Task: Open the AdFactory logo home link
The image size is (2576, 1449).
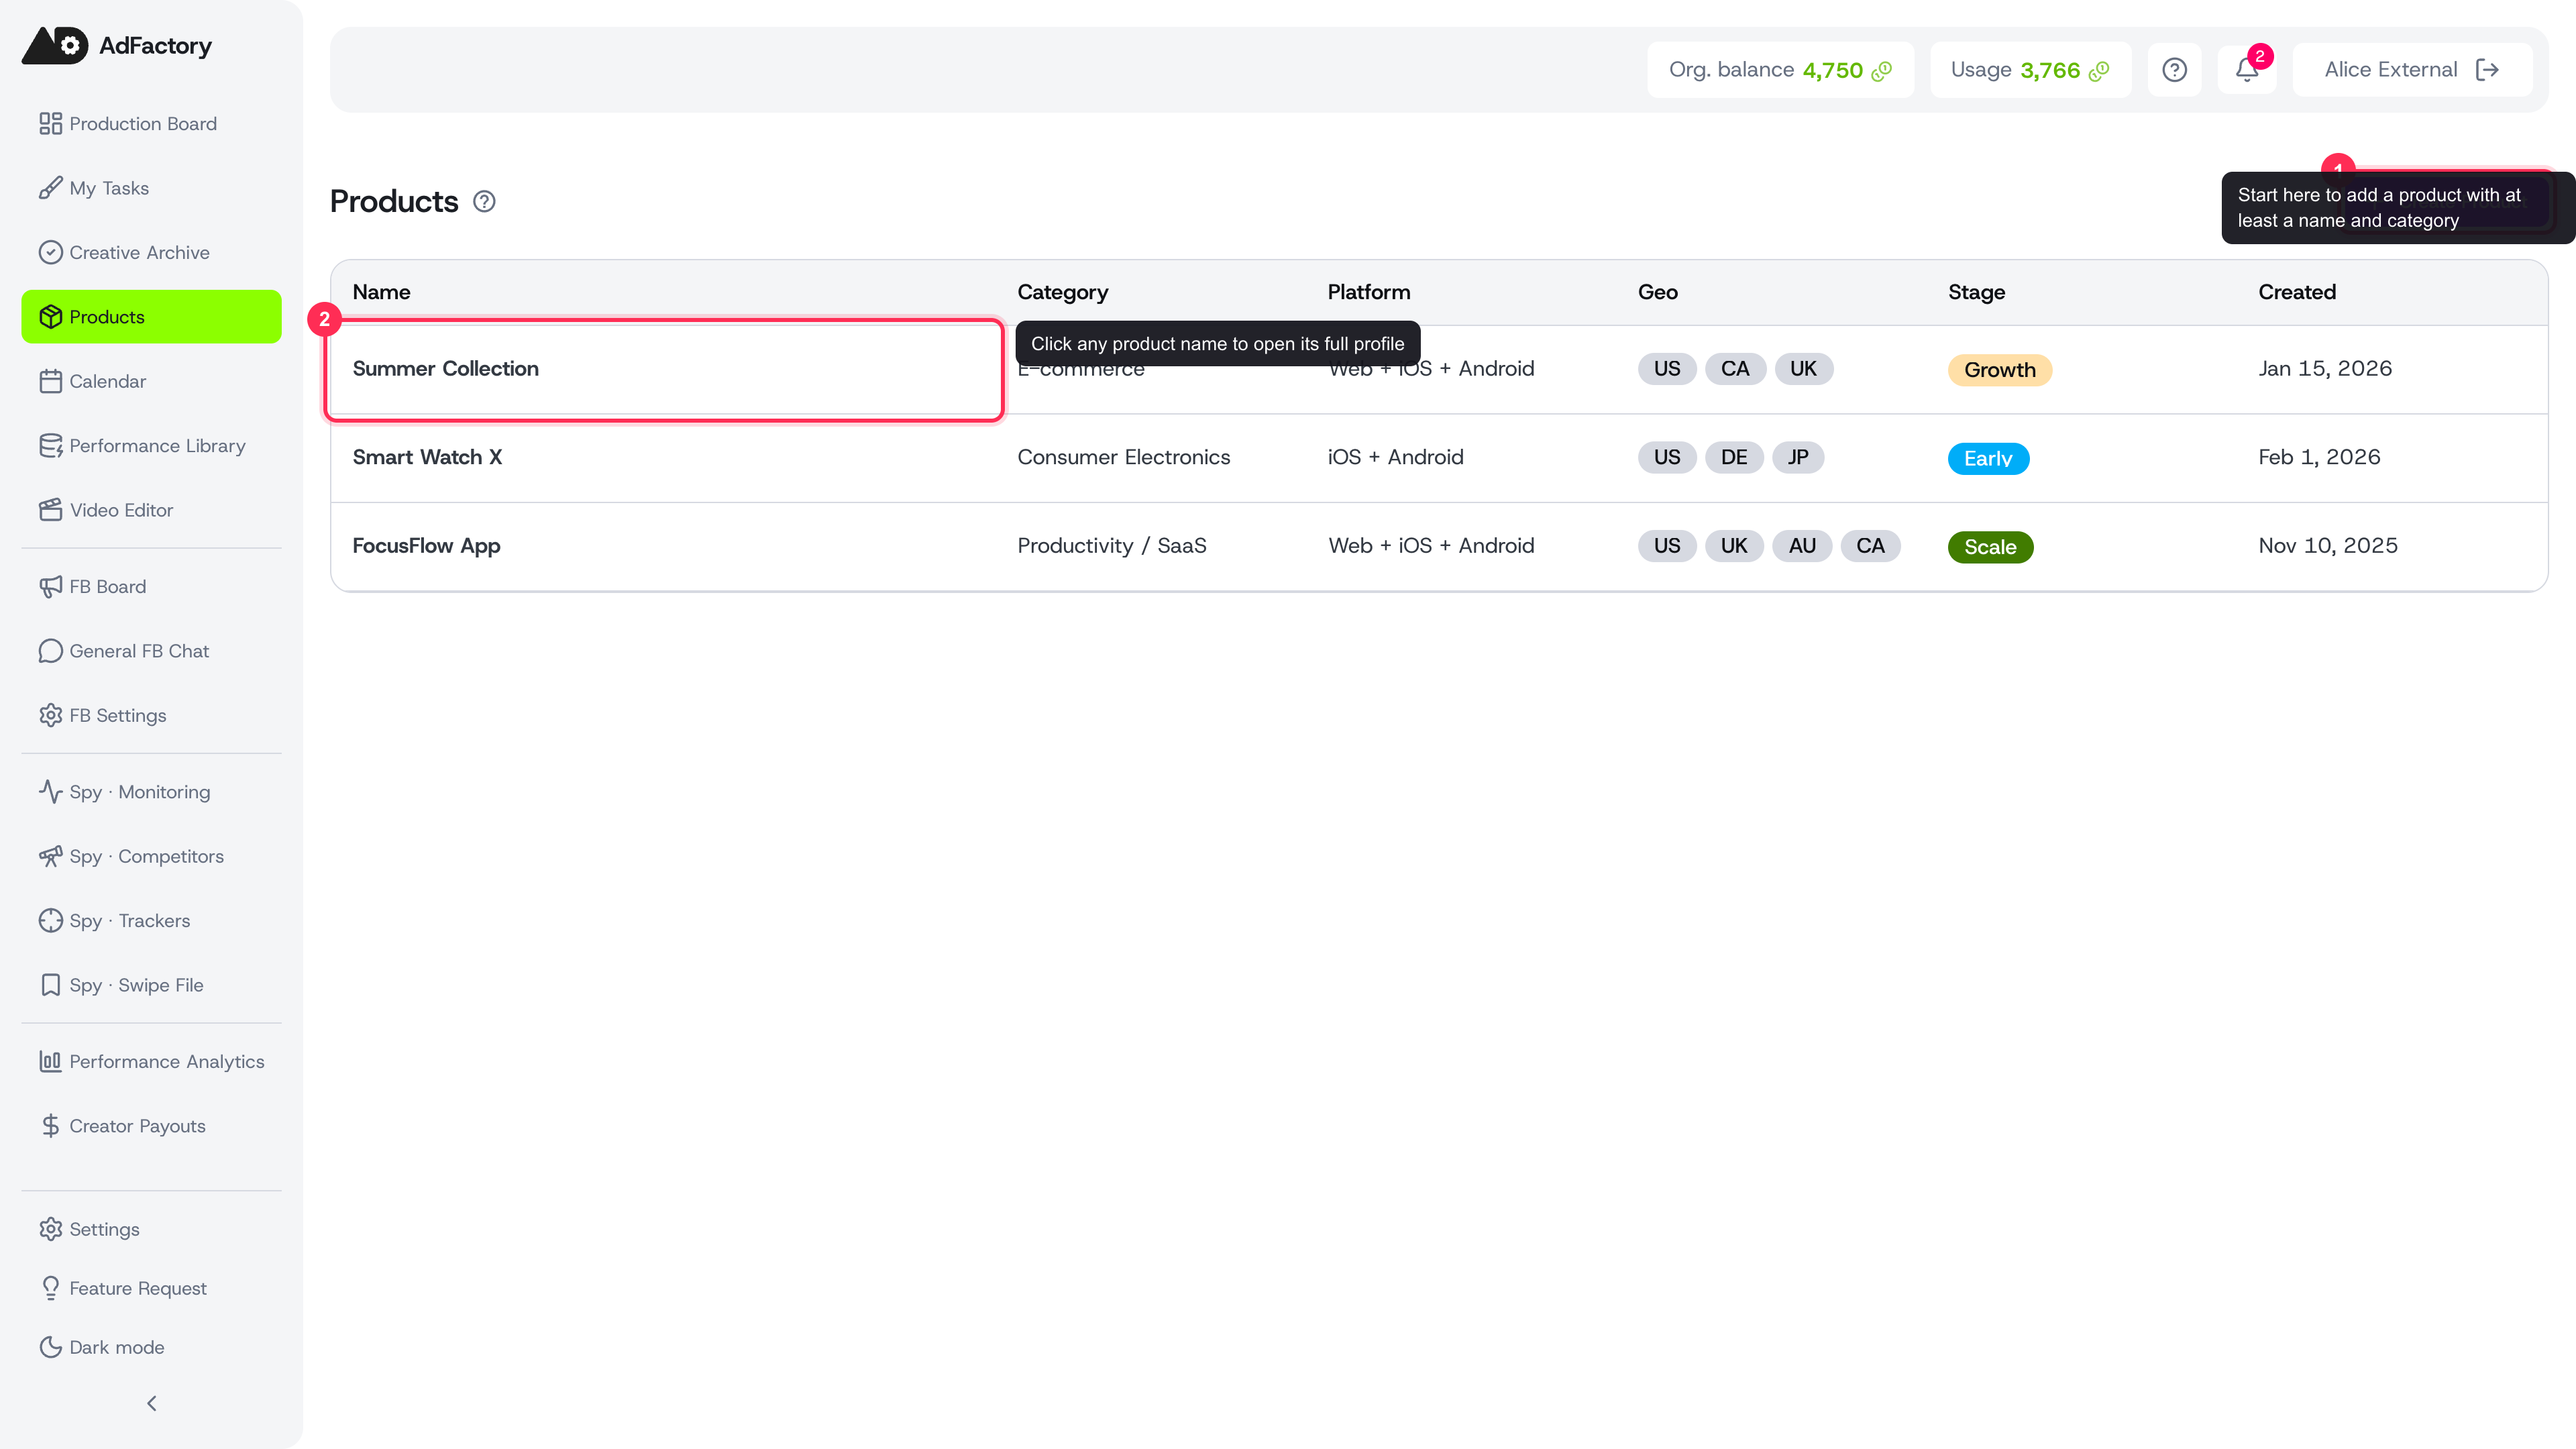Action: pos(117,46)
